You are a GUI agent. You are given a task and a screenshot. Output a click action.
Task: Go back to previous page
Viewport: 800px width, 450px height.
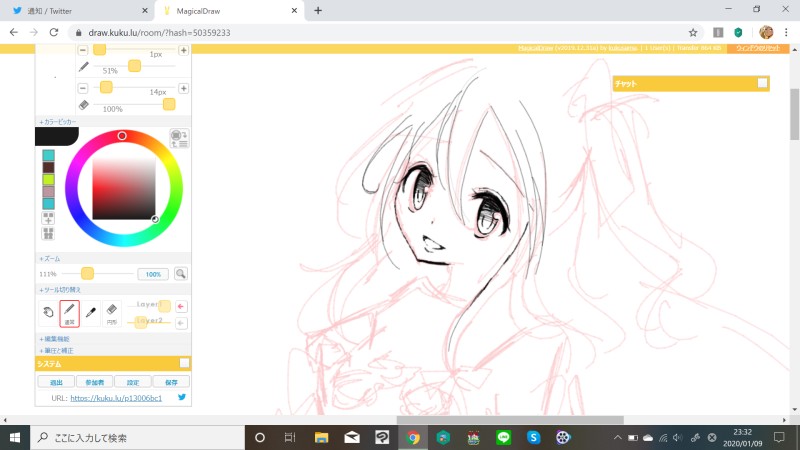tap(14, 33)
